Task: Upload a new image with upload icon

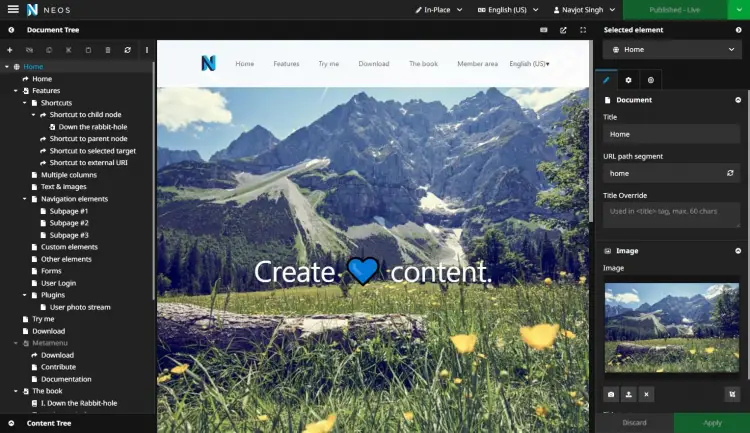Action: pyautogui.click(x=629, y=394)
